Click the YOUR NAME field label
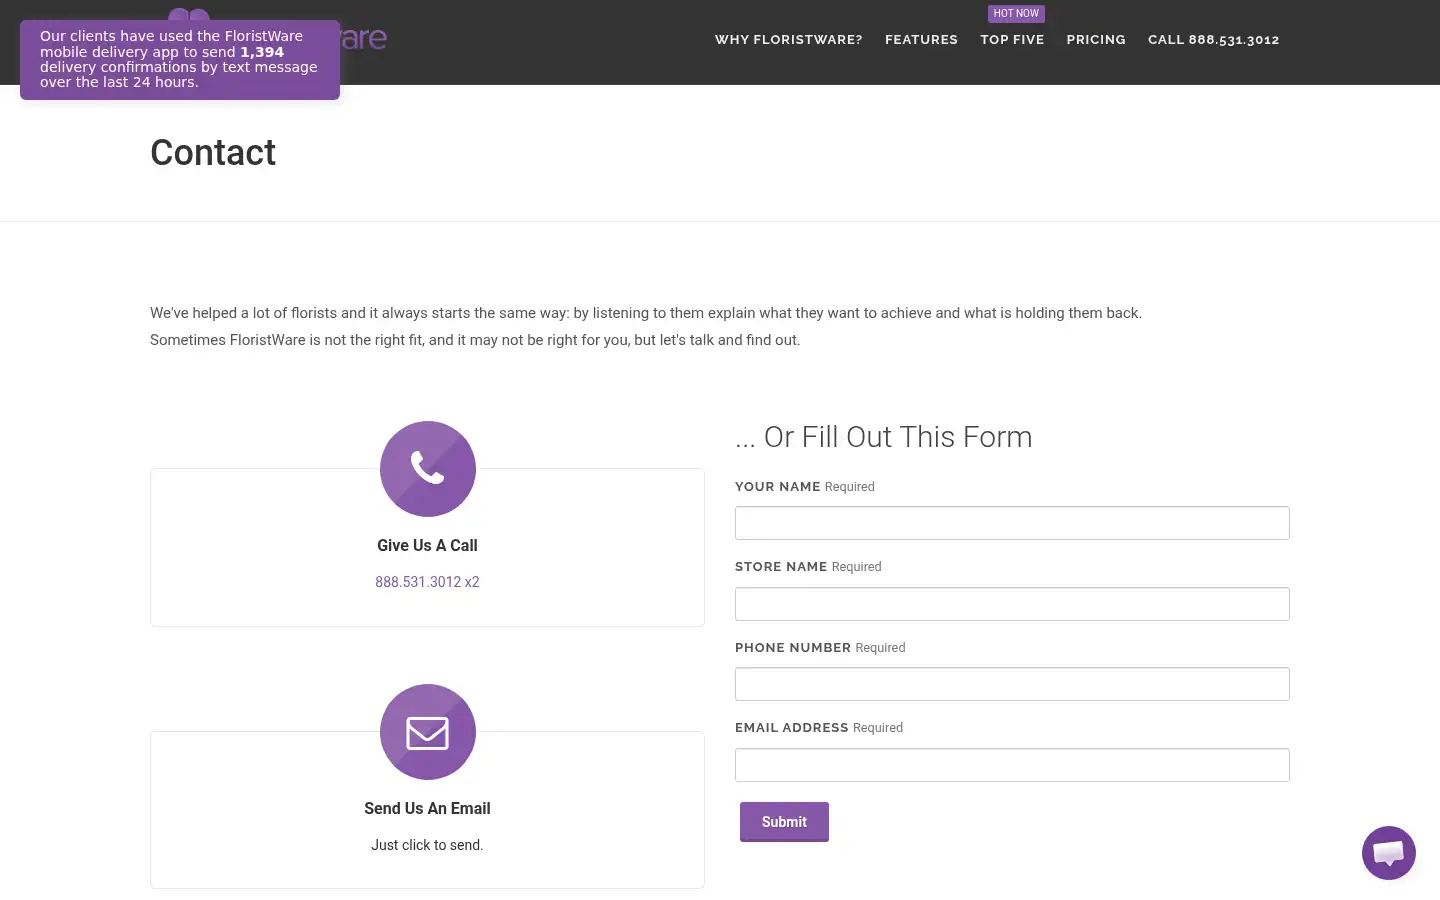 click(777, 487)
